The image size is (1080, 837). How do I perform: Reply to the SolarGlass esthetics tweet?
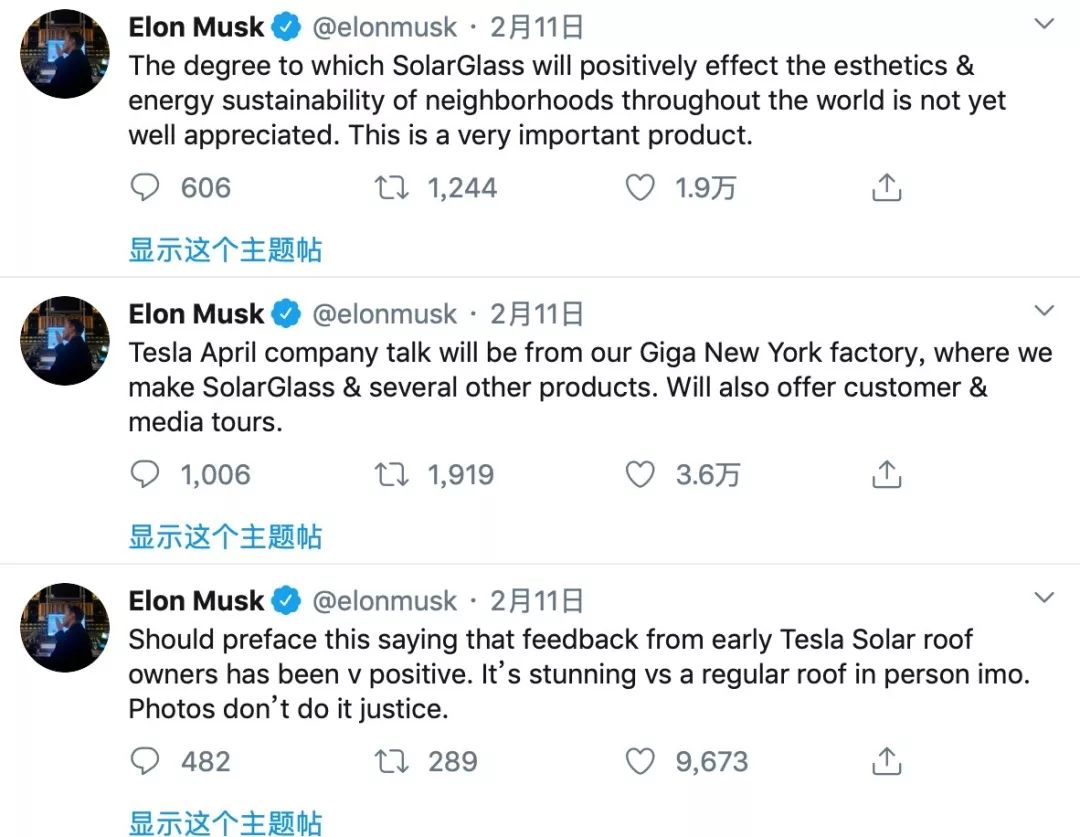(x=146, y=188)
